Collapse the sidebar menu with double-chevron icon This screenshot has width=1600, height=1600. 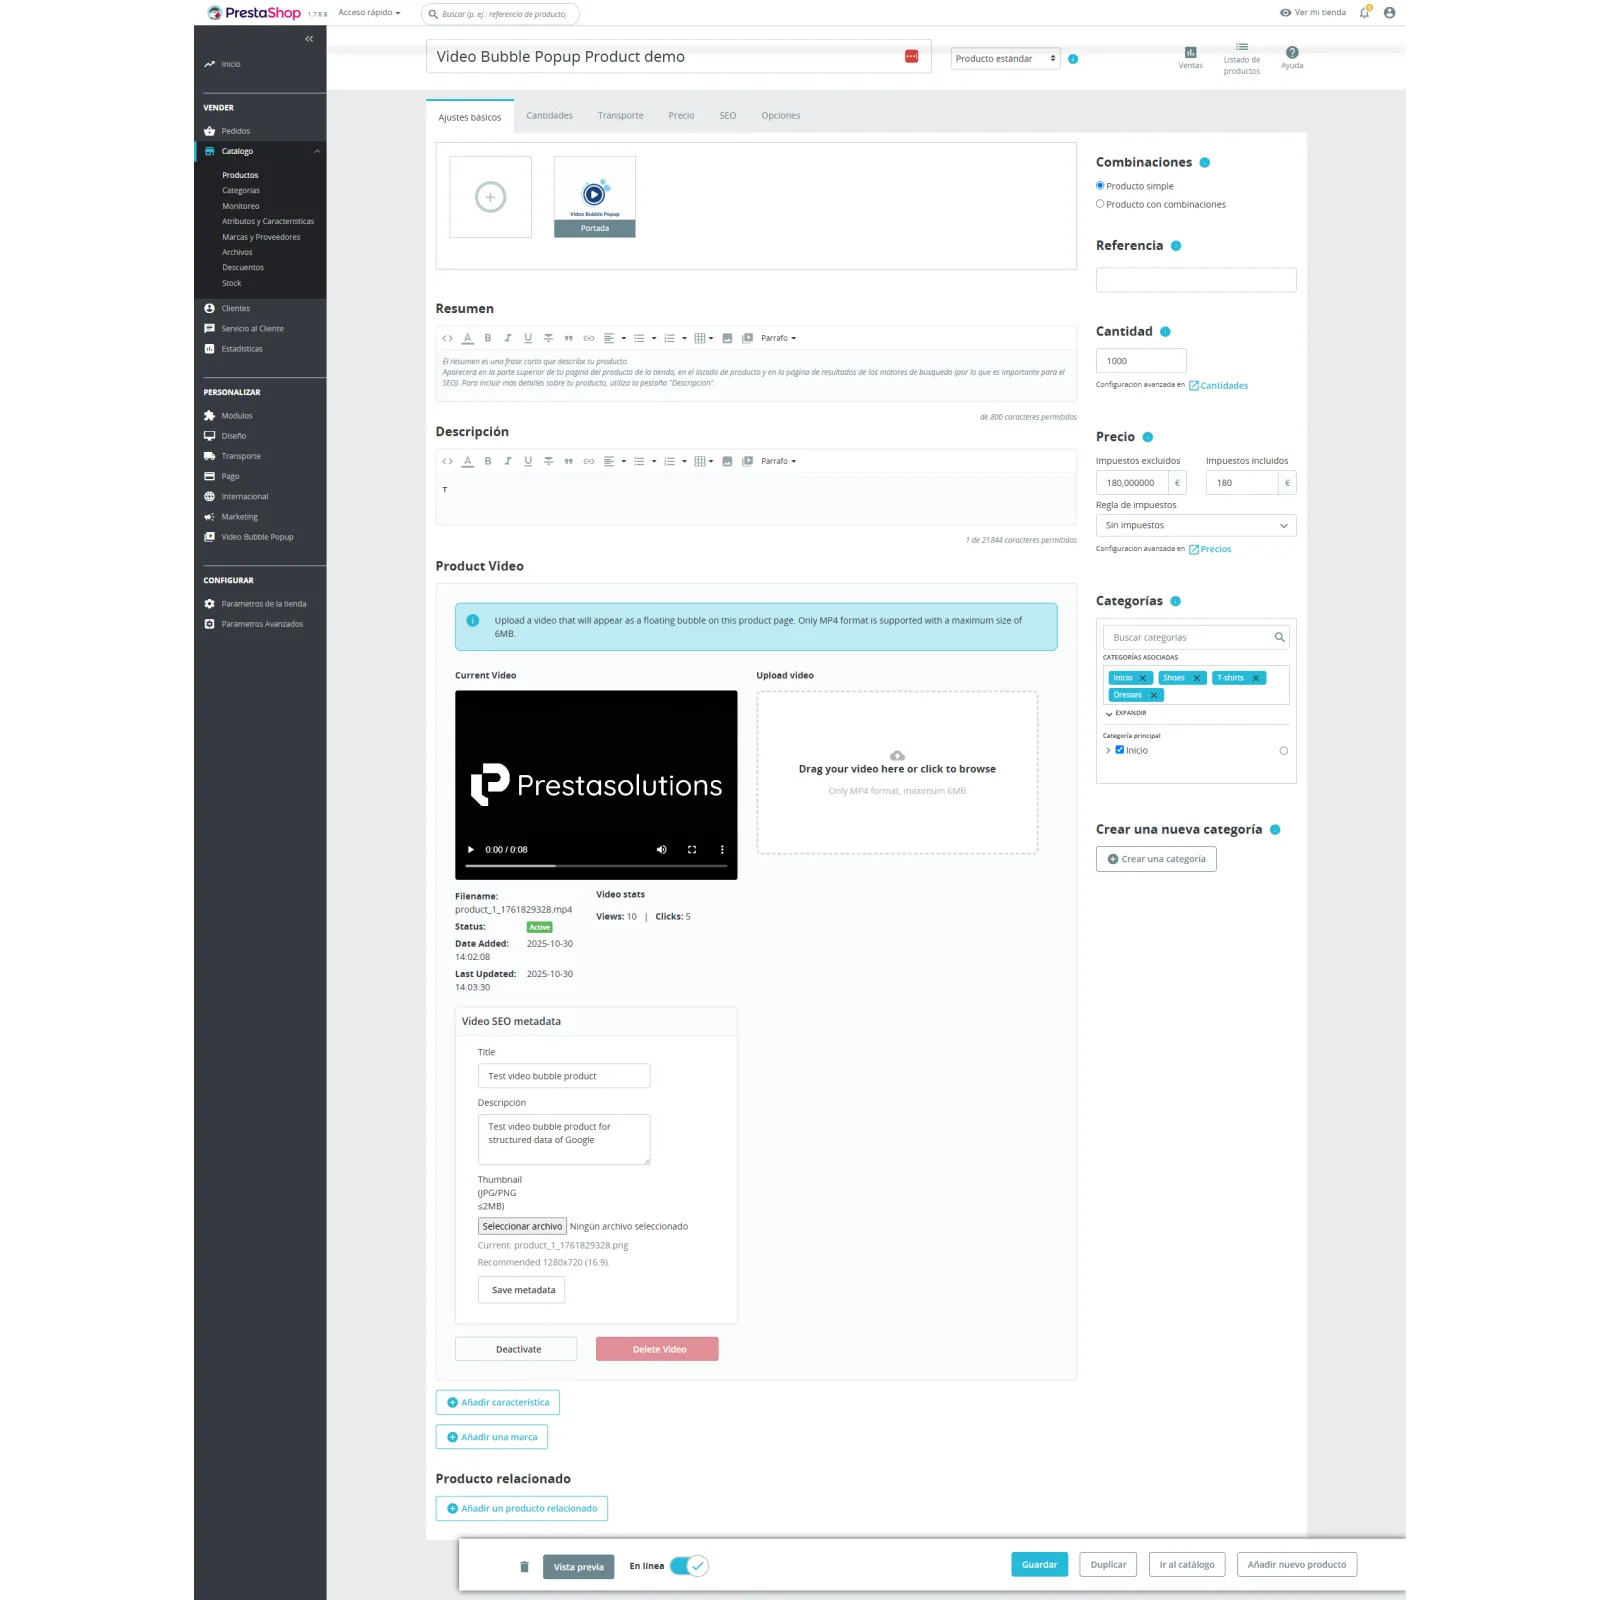pyautogui.click(x=309, y=39)
